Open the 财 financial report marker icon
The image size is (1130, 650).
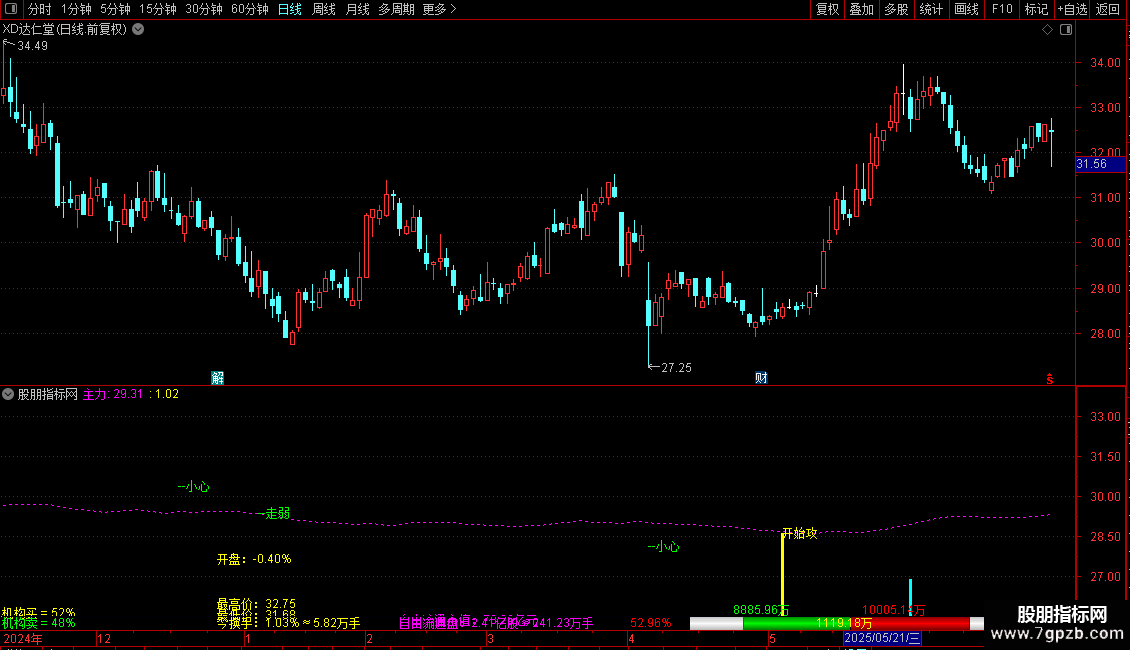point(761,378)
